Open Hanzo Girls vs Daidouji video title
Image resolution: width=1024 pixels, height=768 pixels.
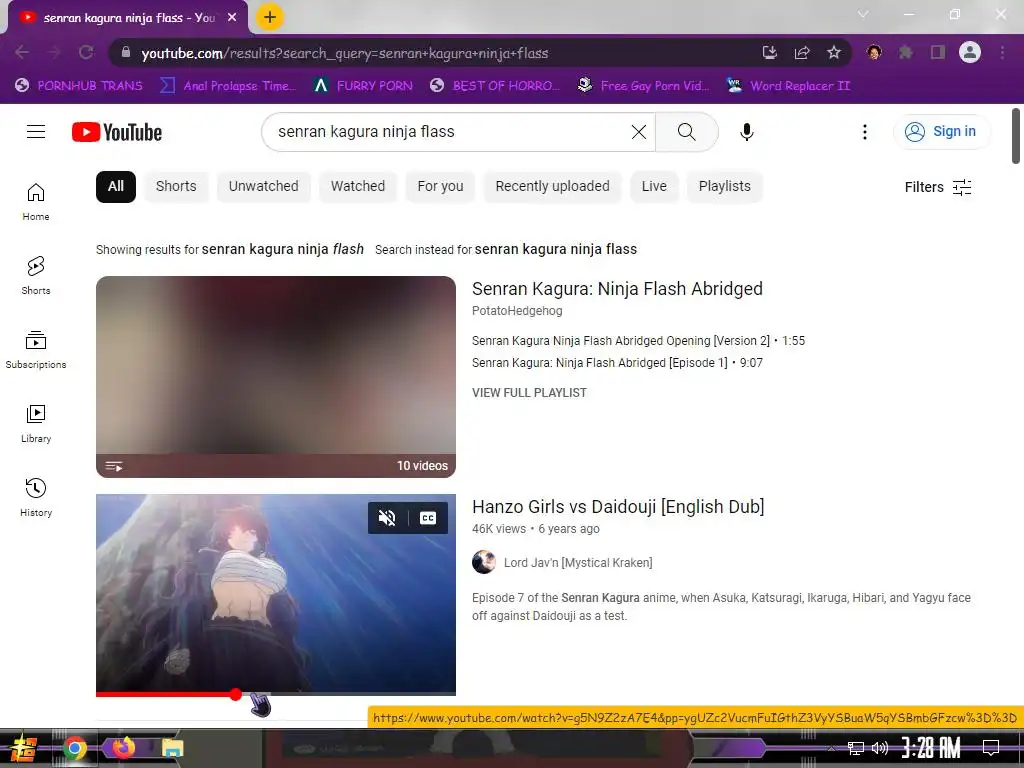coord(618,507)
